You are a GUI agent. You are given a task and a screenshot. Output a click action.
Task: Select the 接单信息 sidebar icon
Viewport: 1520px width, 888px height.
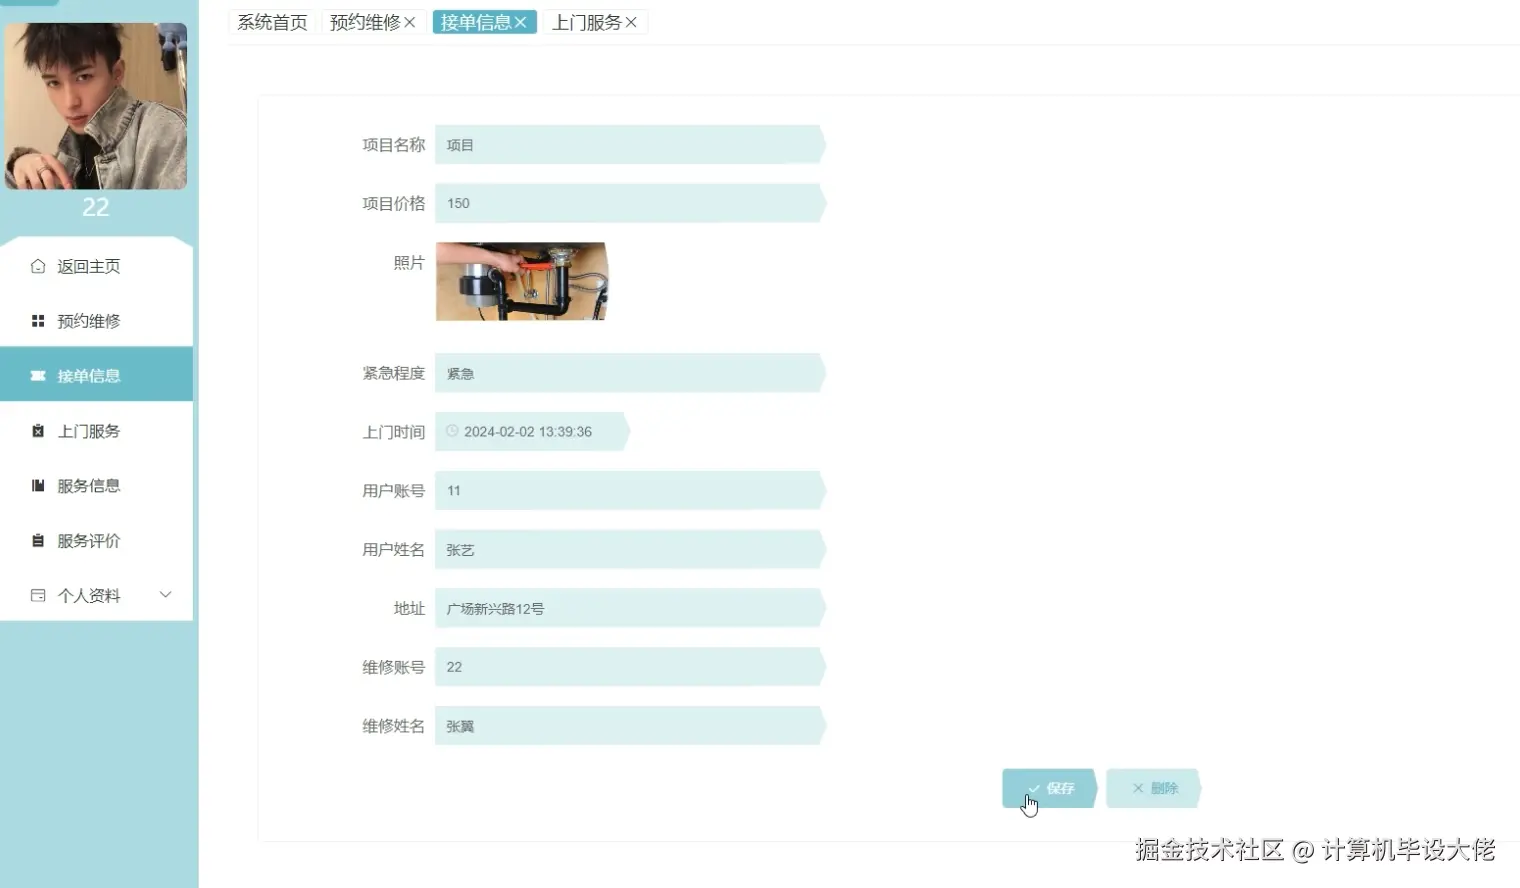[x=36, y=375]
